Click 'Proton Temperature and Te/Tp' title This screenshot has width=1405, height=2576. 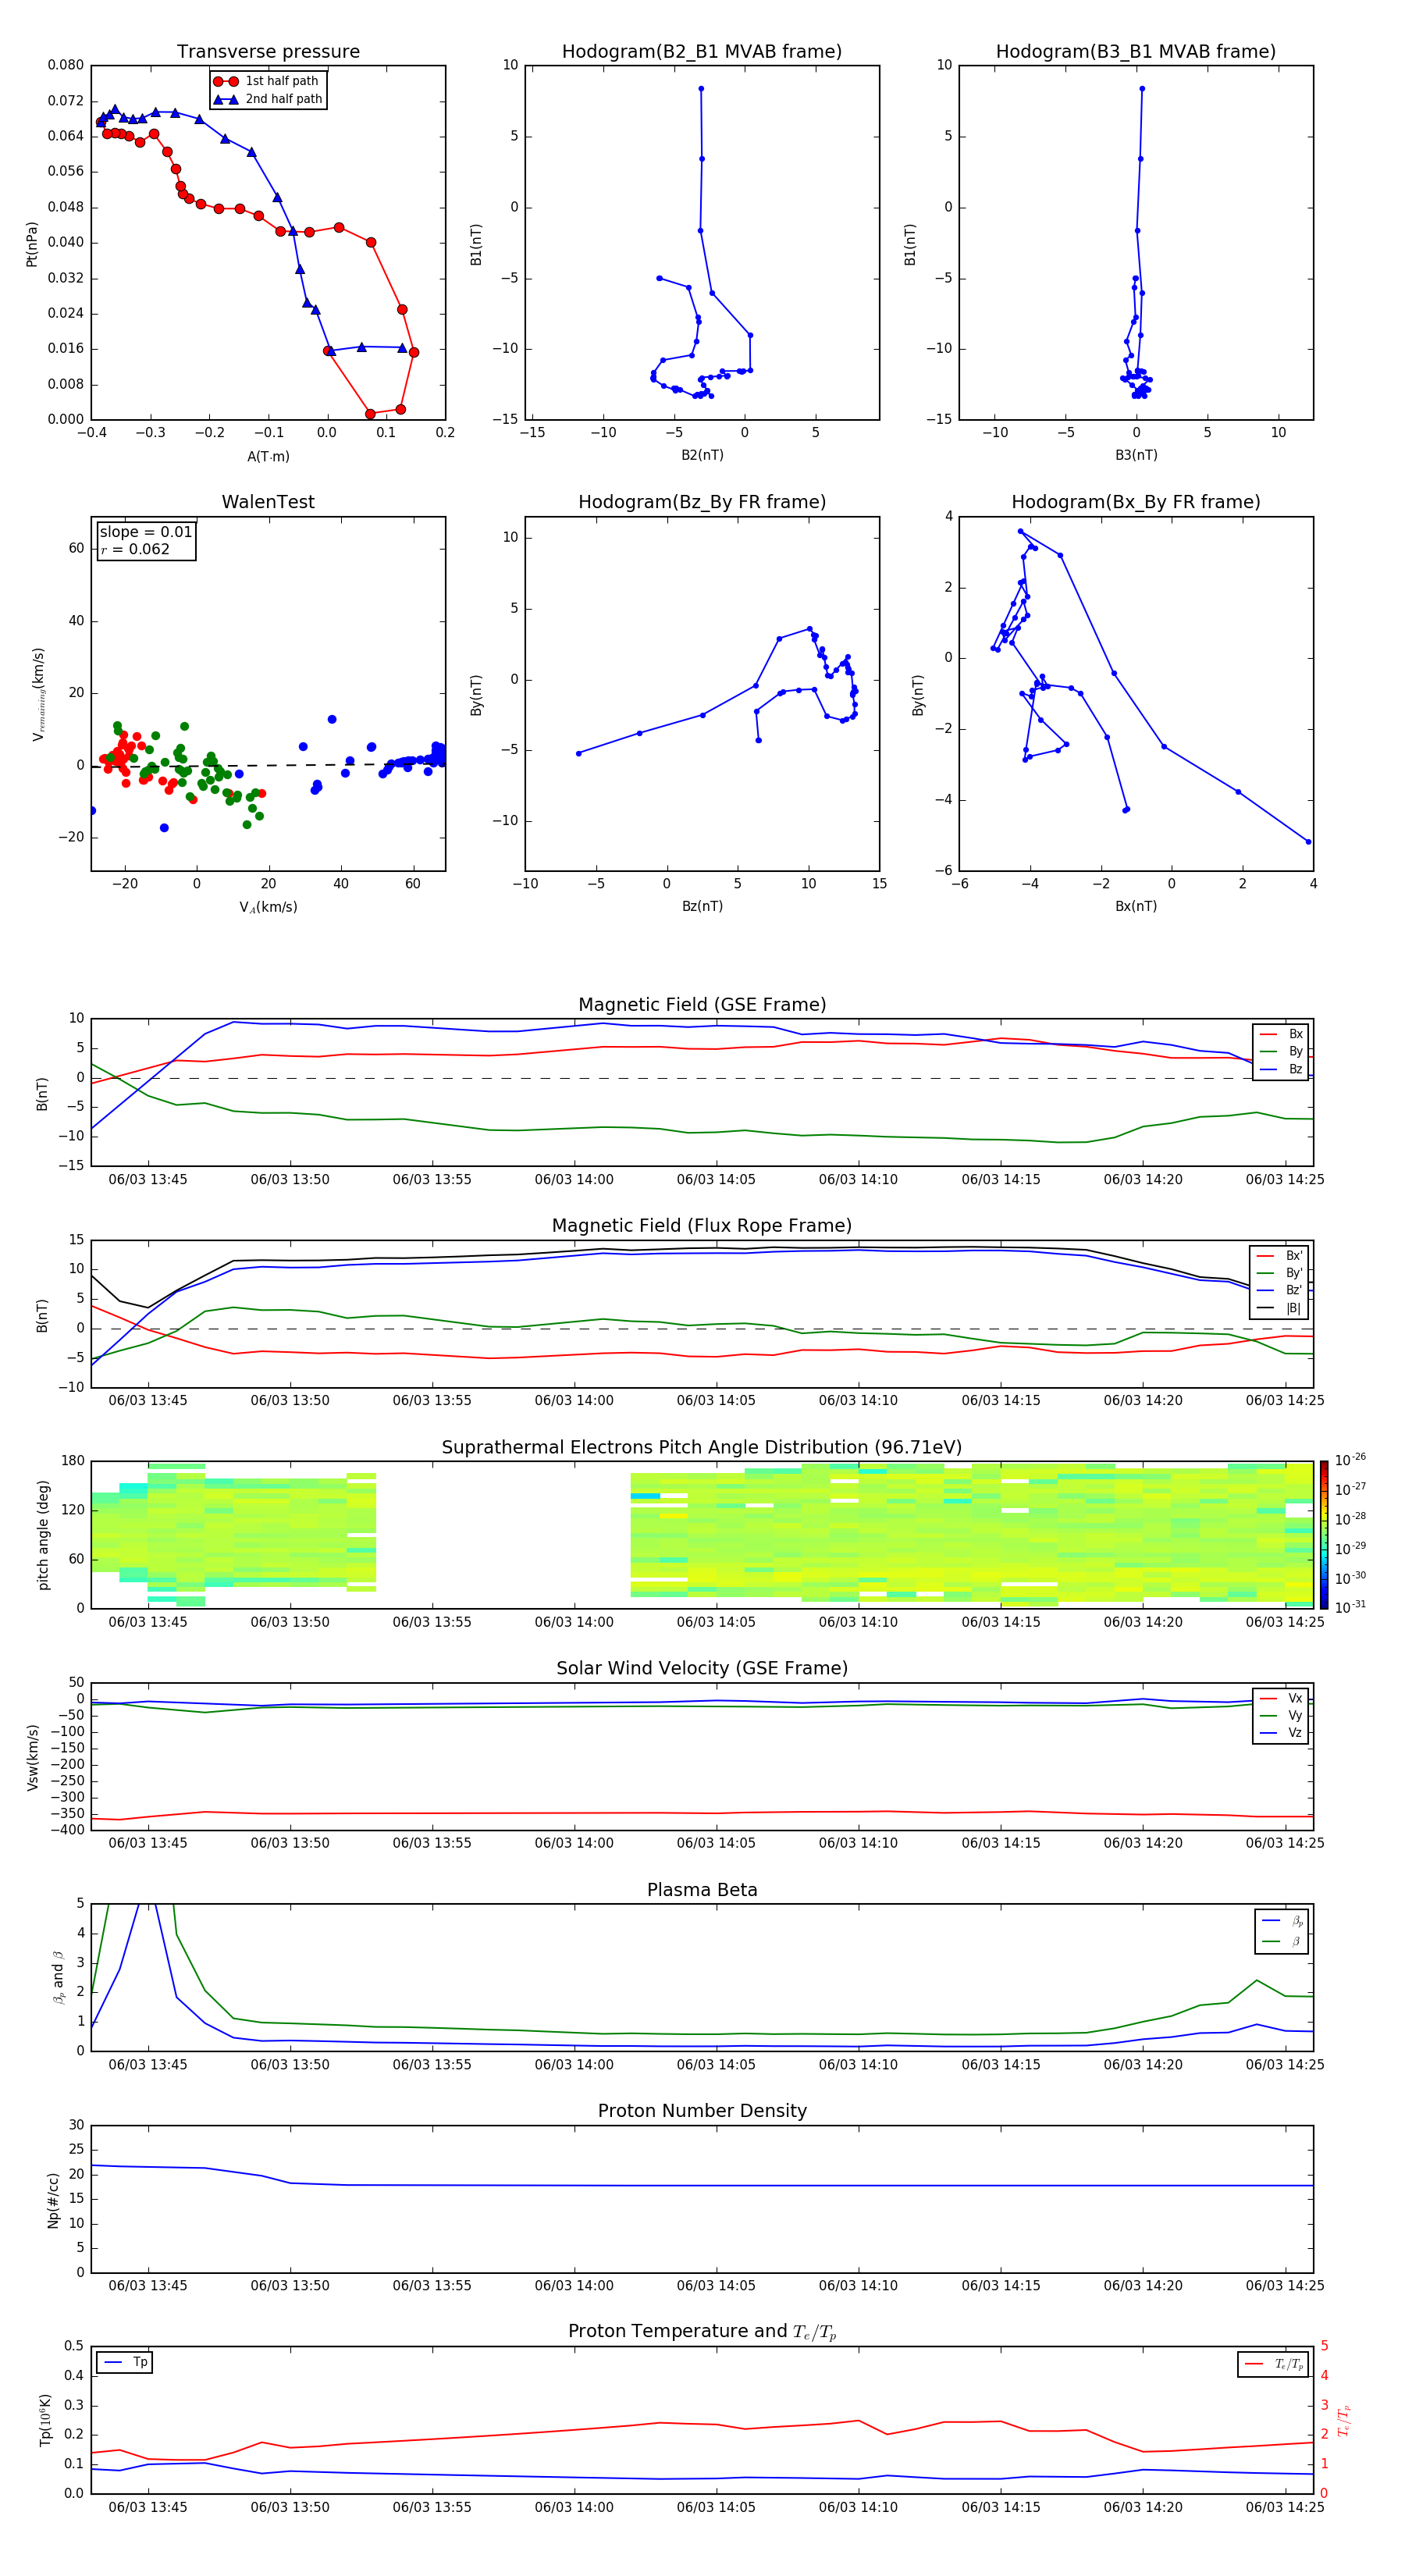point(702,2331)
